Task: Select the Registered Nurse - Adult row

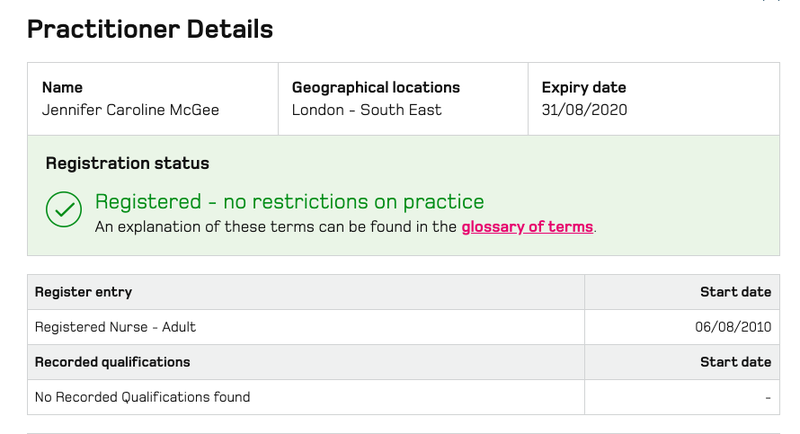Action: [x=403, y=327]
